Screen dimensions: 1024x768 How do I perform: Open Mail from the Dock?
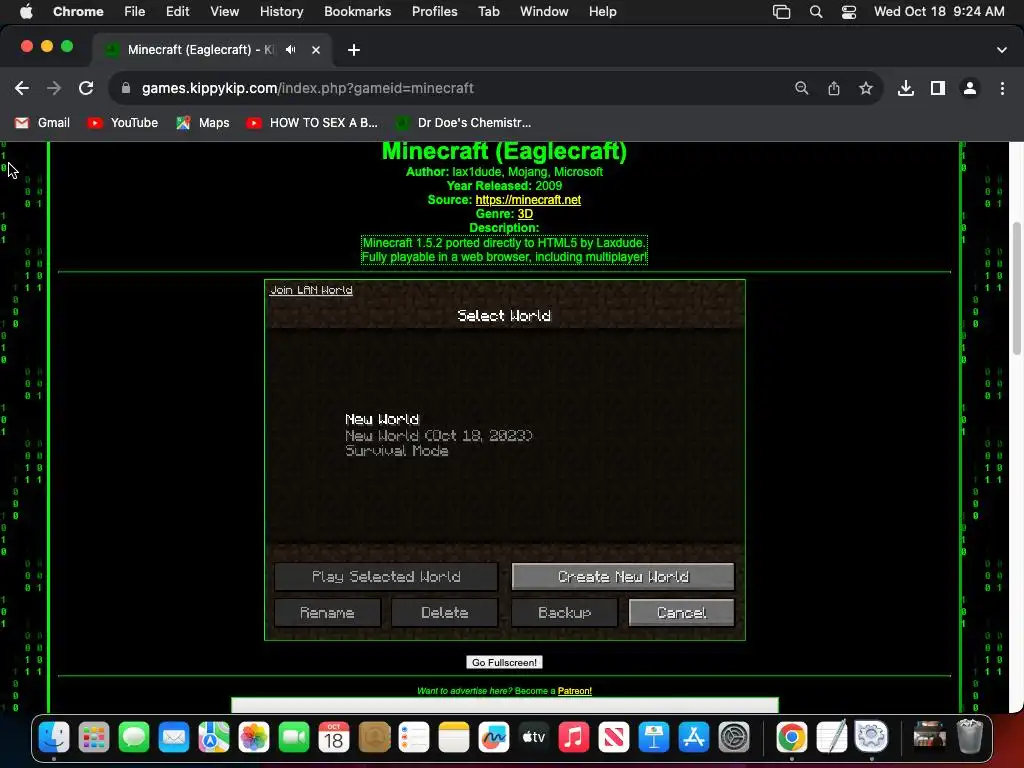[x=174, y=737]
